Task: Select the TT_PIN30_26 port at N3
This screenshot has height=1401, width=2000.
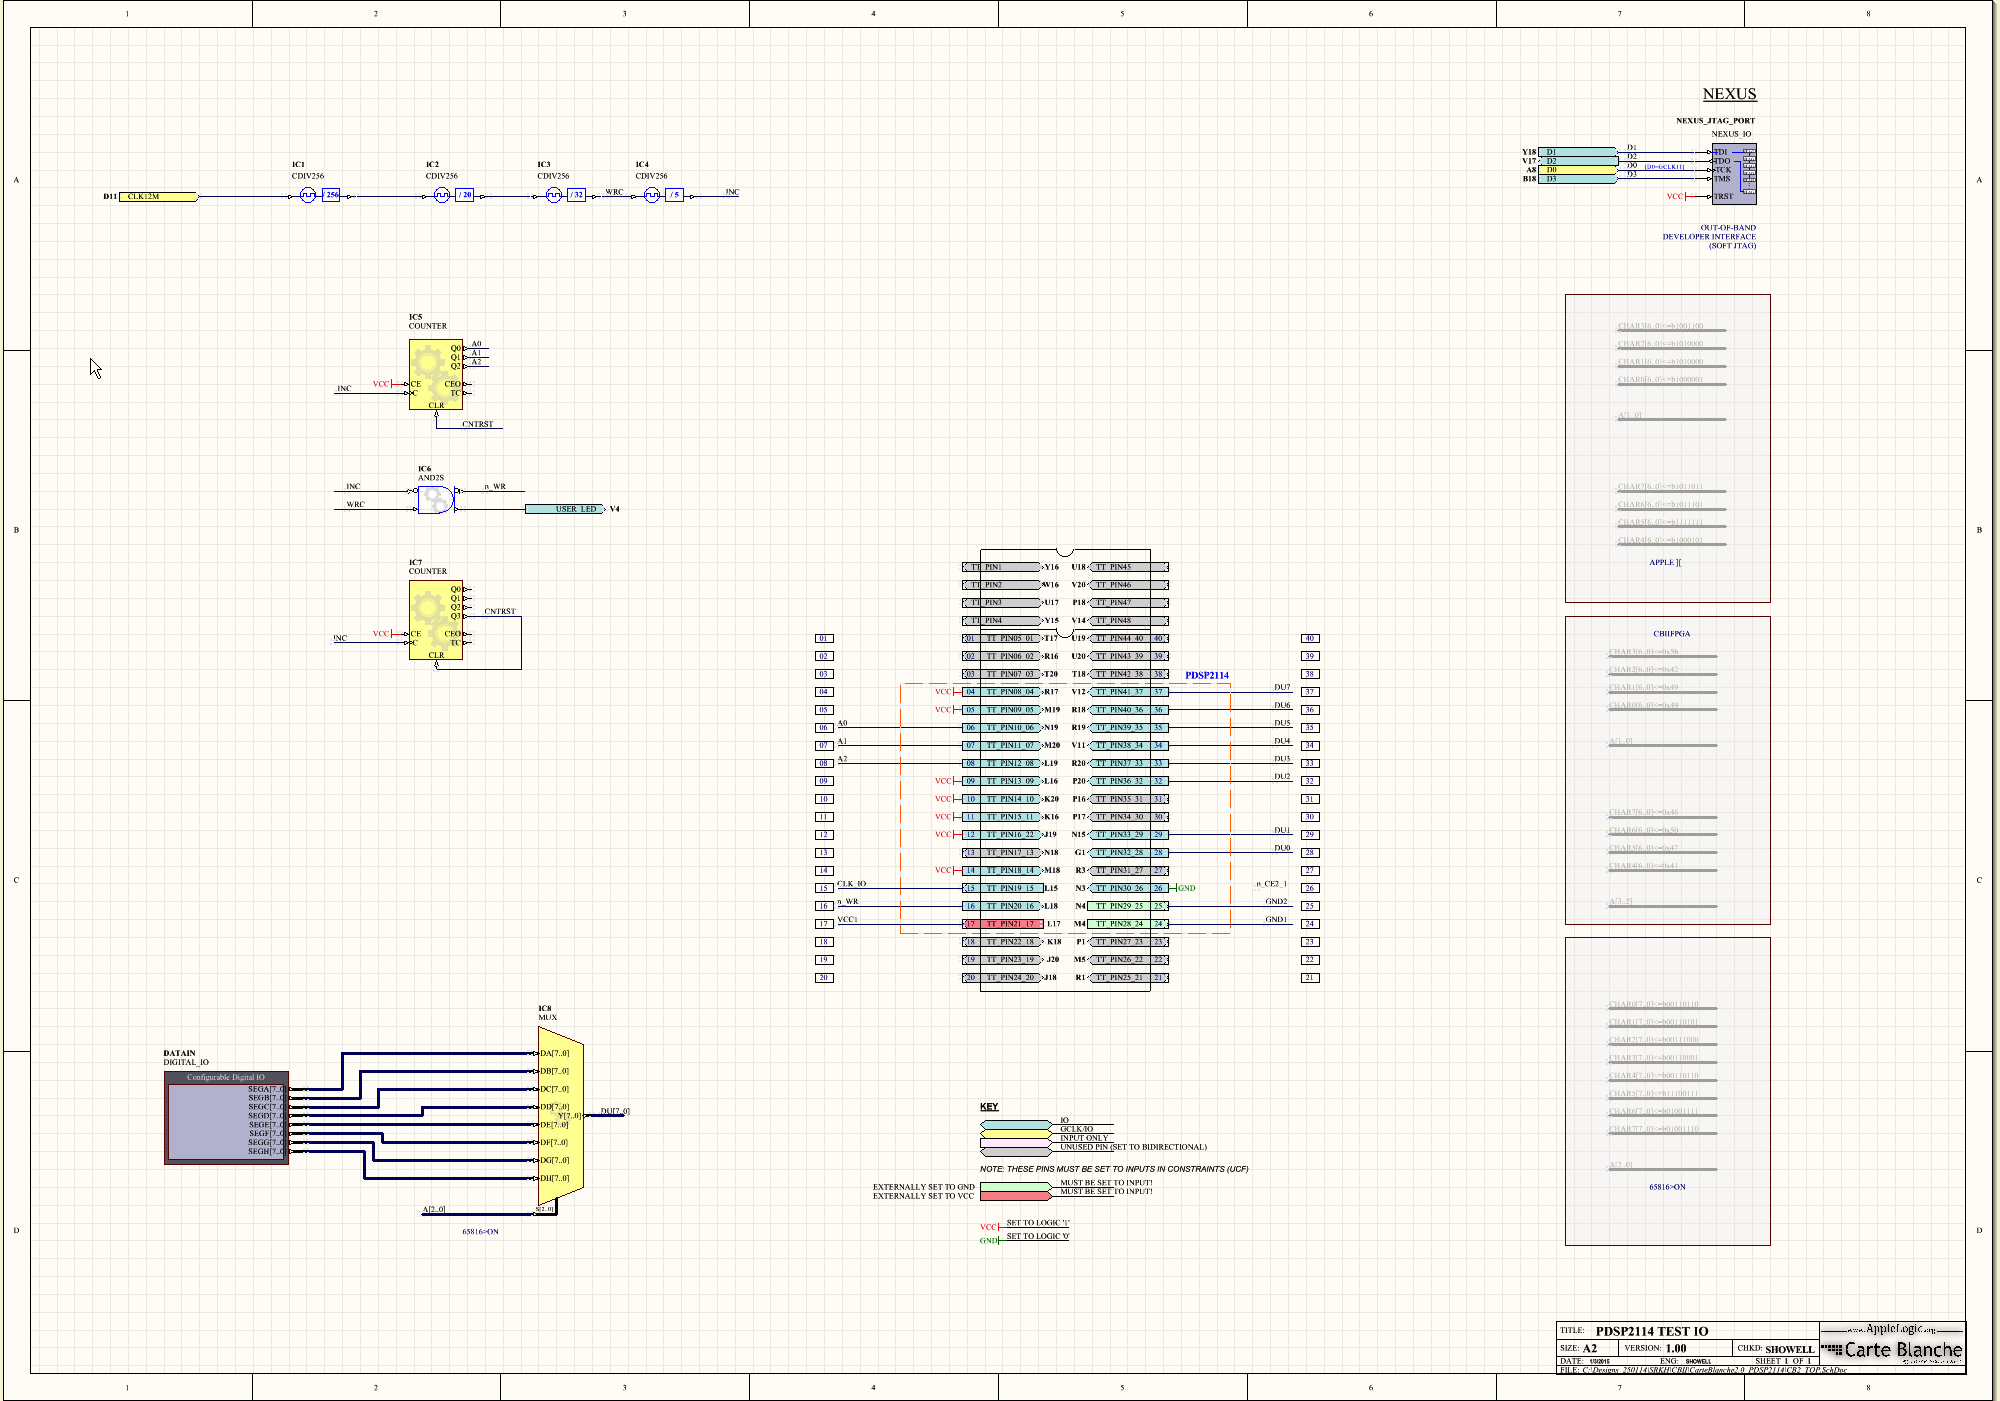Action: point(1127,888)
